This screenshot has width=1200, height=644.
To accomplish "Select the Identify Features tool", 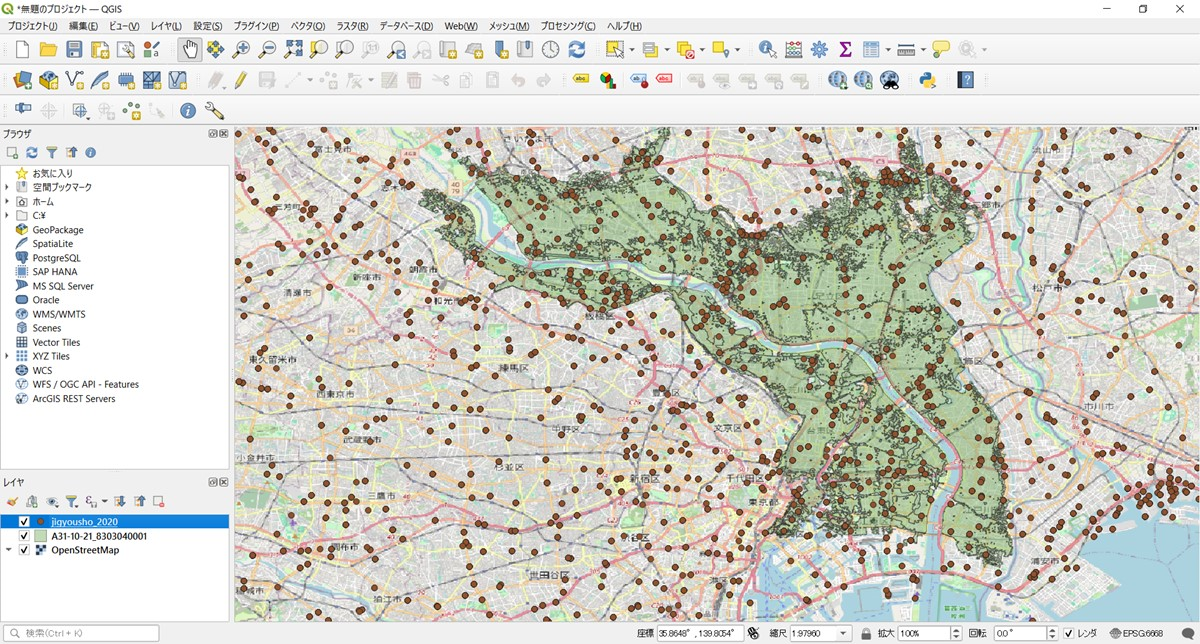I will (768, 49).
